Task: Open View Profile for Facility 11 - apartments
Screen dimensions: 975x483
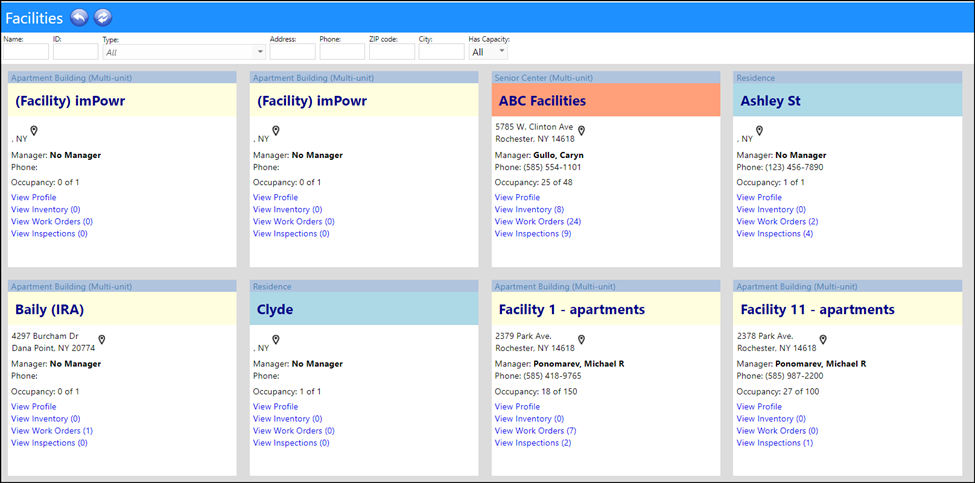Action: 759,407
